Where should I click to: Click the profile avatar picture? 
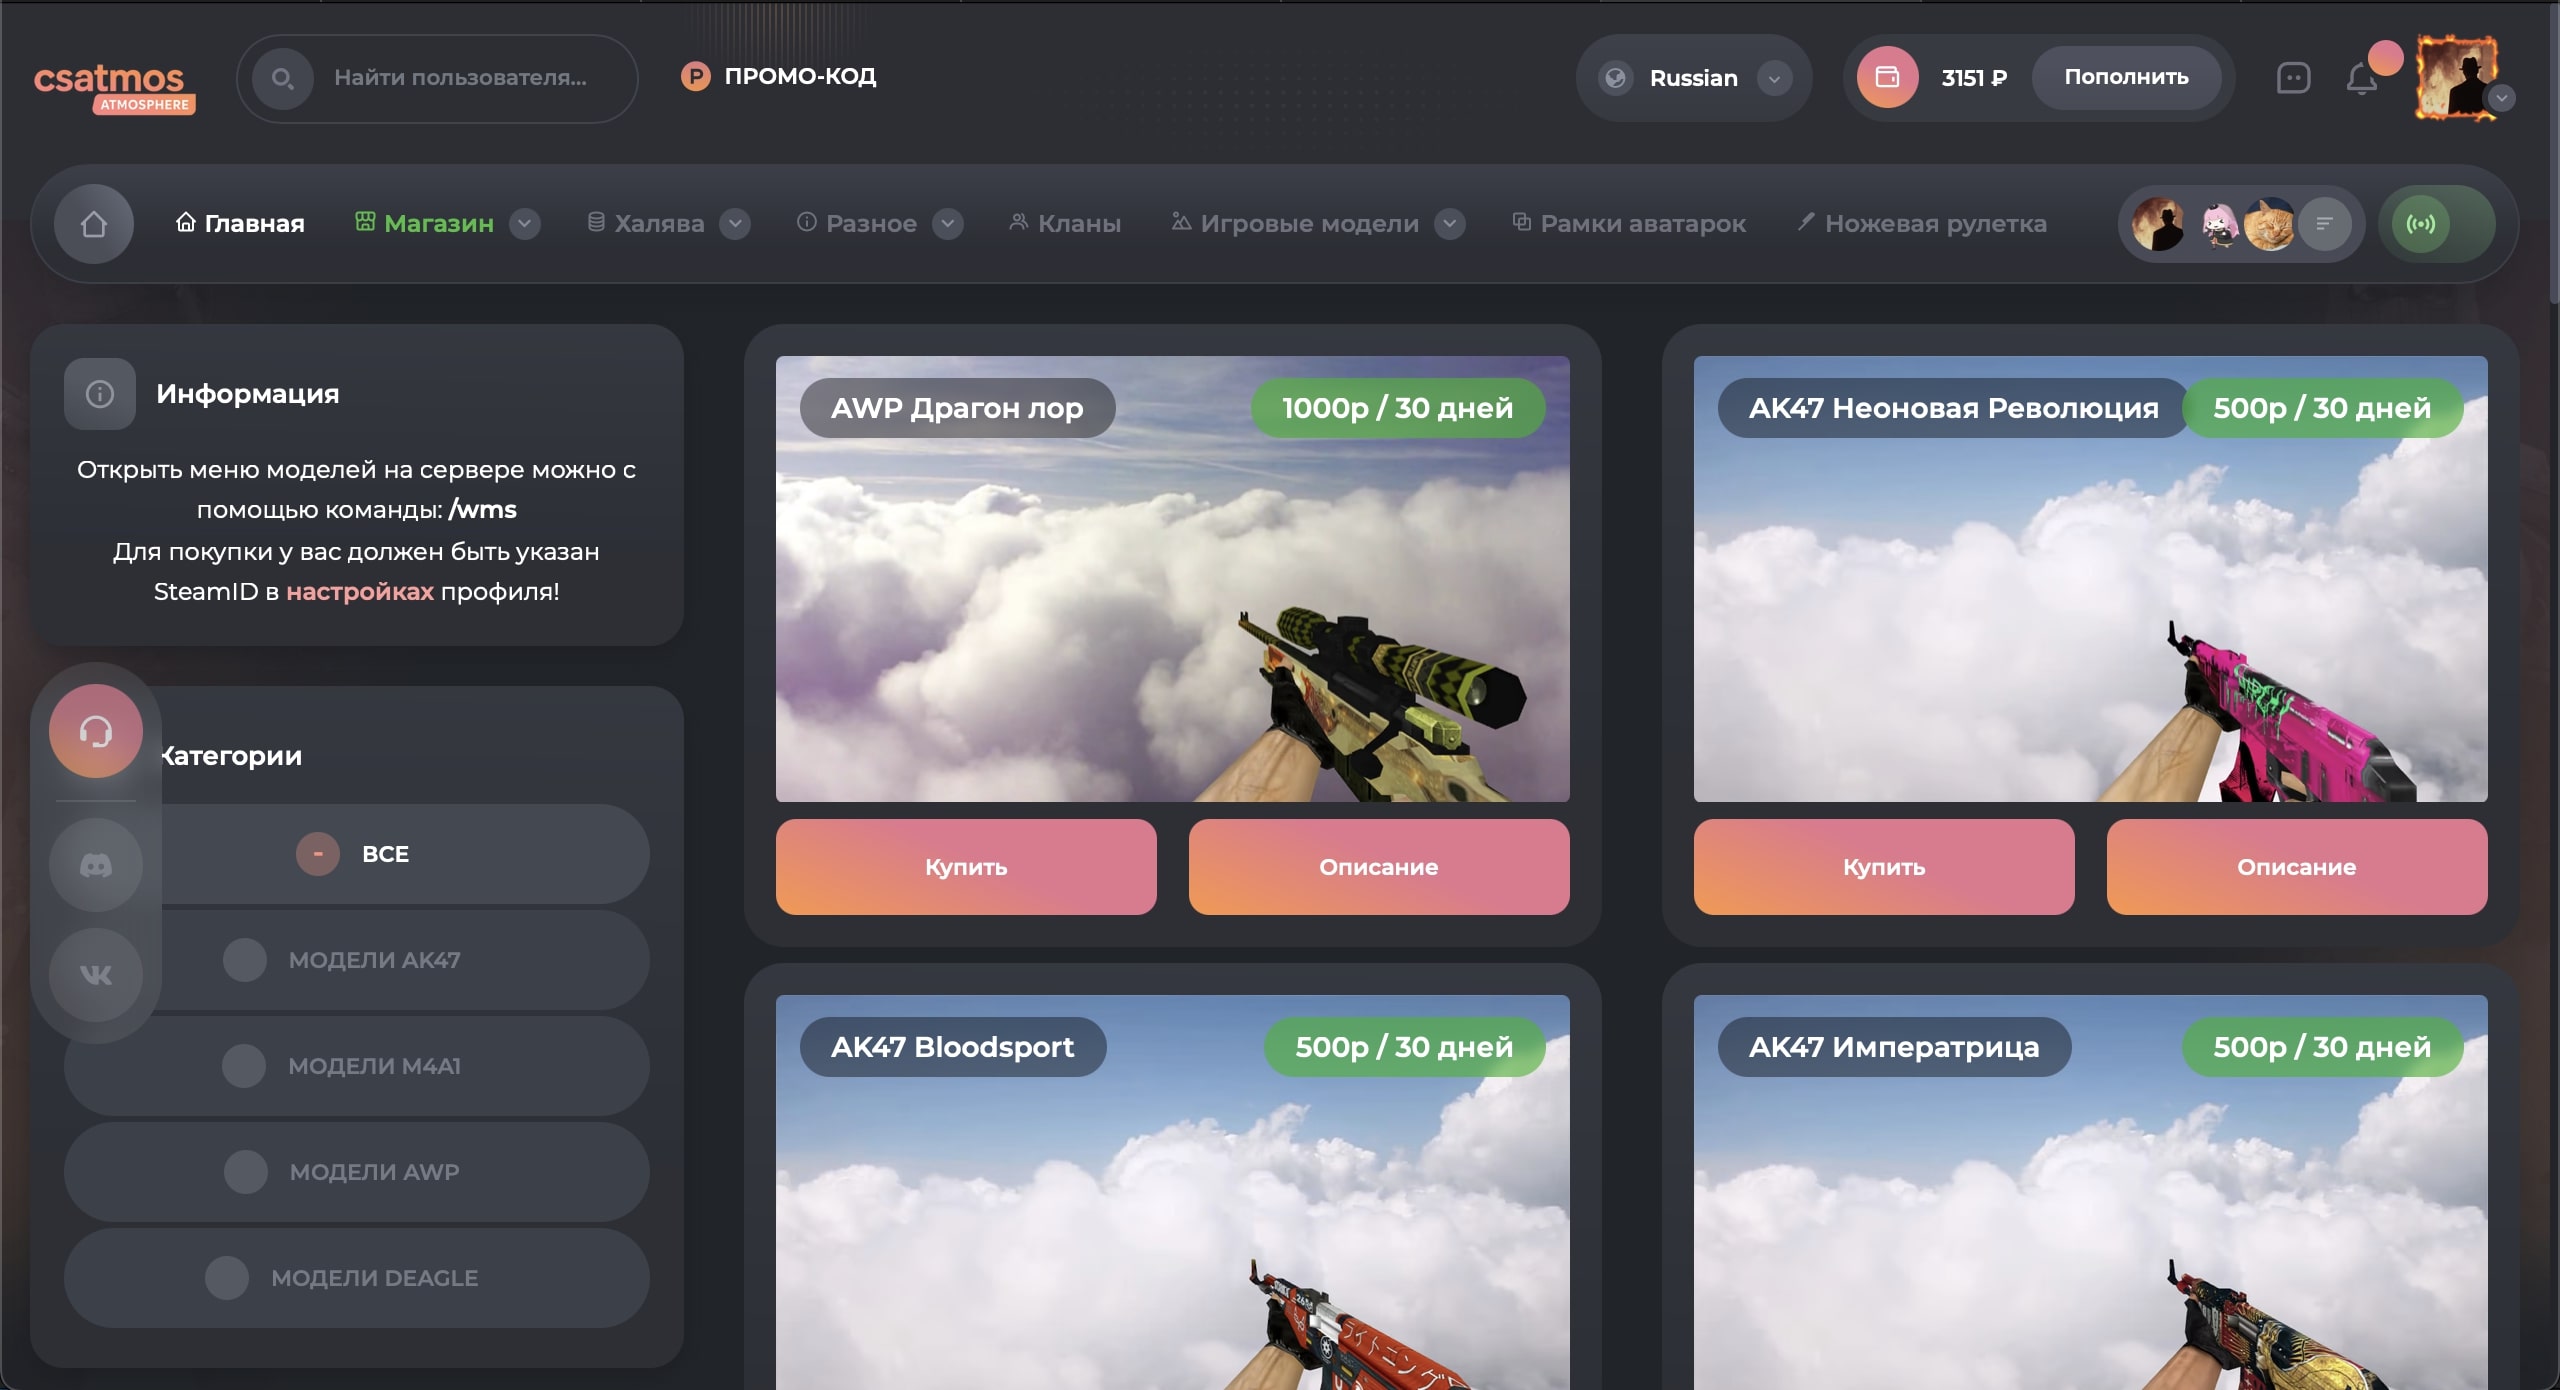click(x=2457, y=78)
